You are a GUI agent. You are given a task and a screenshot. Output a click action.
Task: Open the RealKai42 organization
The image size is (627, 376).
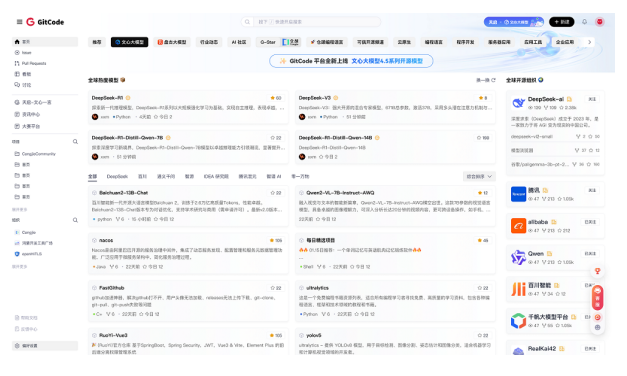tap(542, 349)
